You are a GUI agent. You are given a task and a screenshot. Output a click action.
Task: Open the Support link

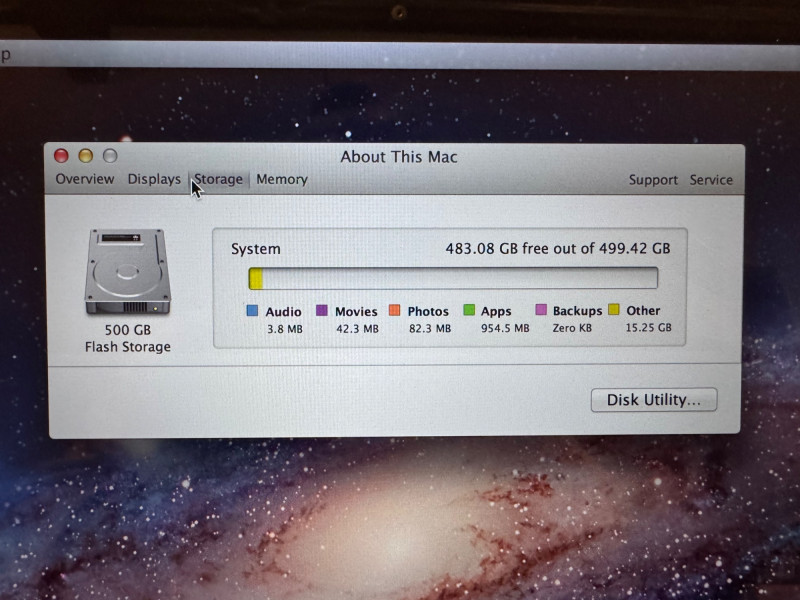click(653, 180)
